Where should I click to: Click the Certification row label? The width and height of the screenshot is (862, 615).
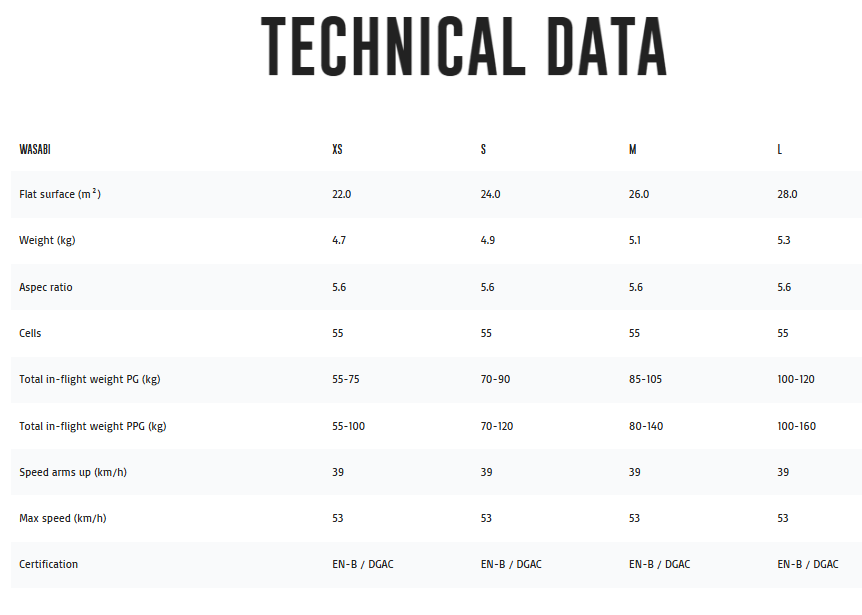[48, 564]
